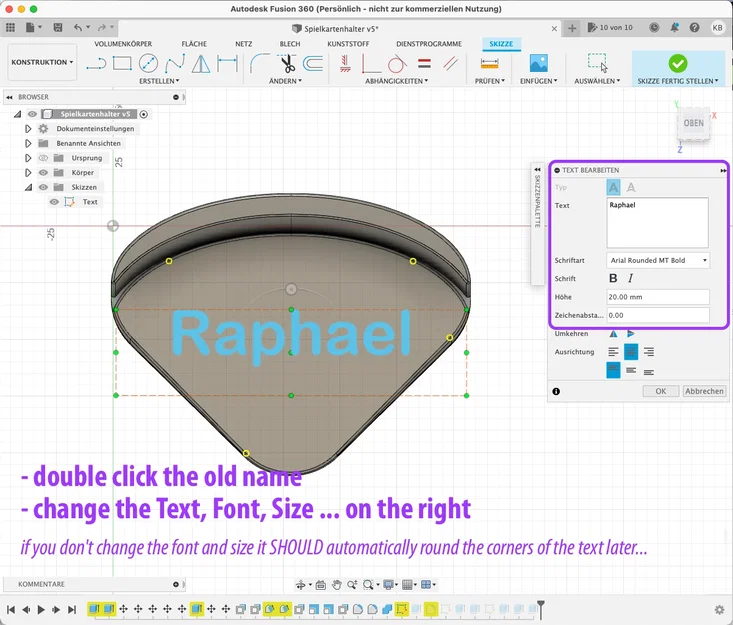Align text left horizontally

[613, 352]
